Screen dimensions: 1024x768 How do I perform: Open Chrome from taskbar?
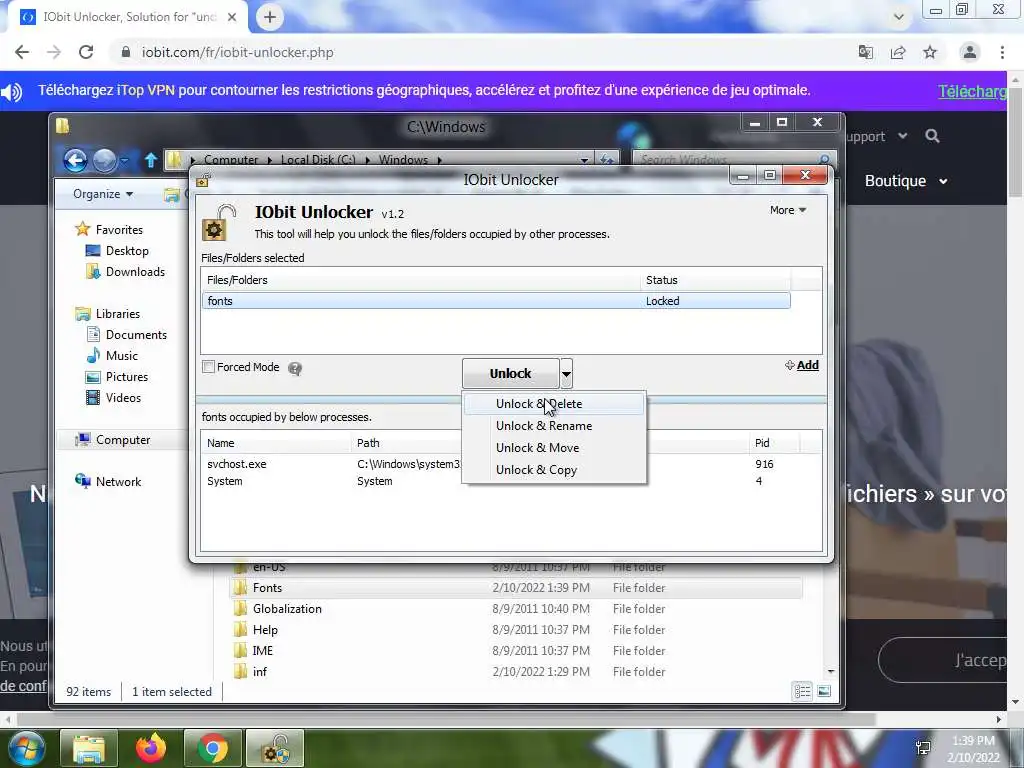(213, 748)
